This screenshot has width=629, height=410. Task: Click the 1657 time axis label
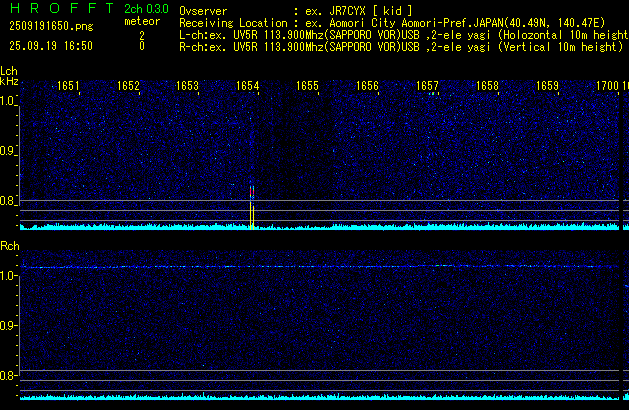click(427, 86)
